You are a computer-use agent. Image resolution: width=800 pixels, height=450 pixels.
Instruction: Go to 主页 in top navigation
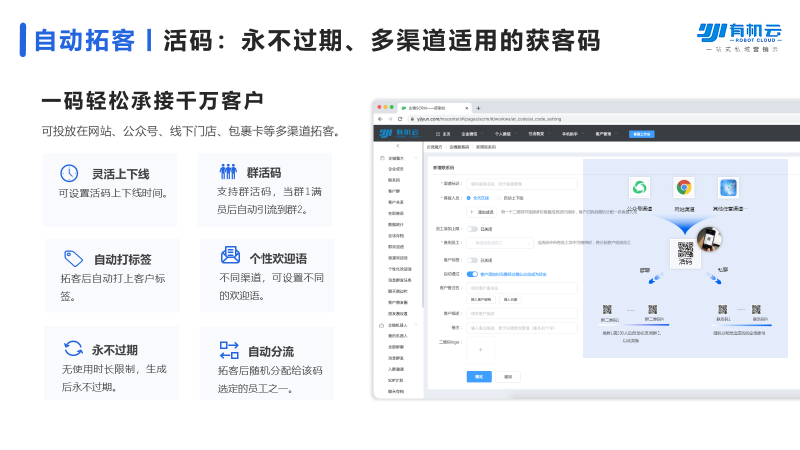pos(445,133)
